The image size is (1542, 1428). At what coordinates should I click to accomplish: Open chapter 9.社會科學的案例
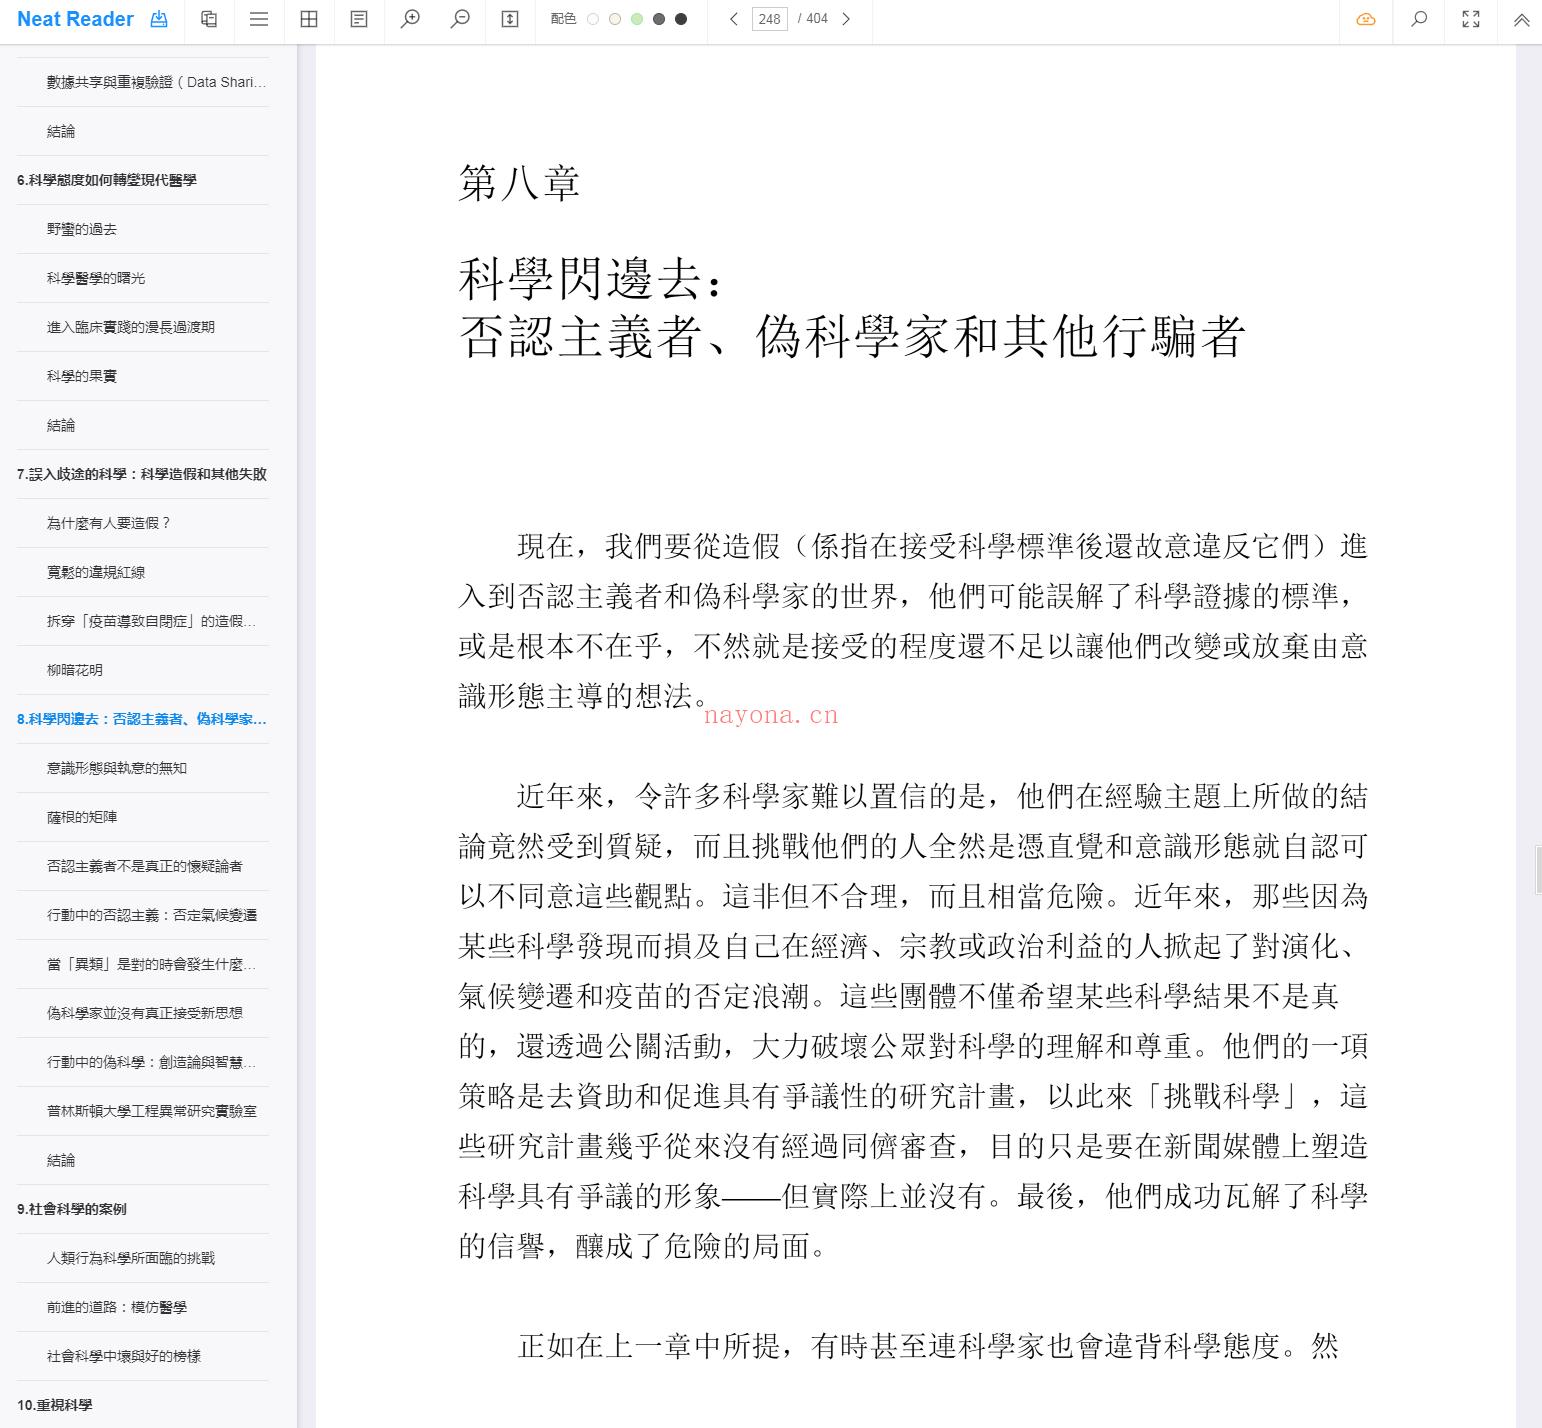point(72,1209)
